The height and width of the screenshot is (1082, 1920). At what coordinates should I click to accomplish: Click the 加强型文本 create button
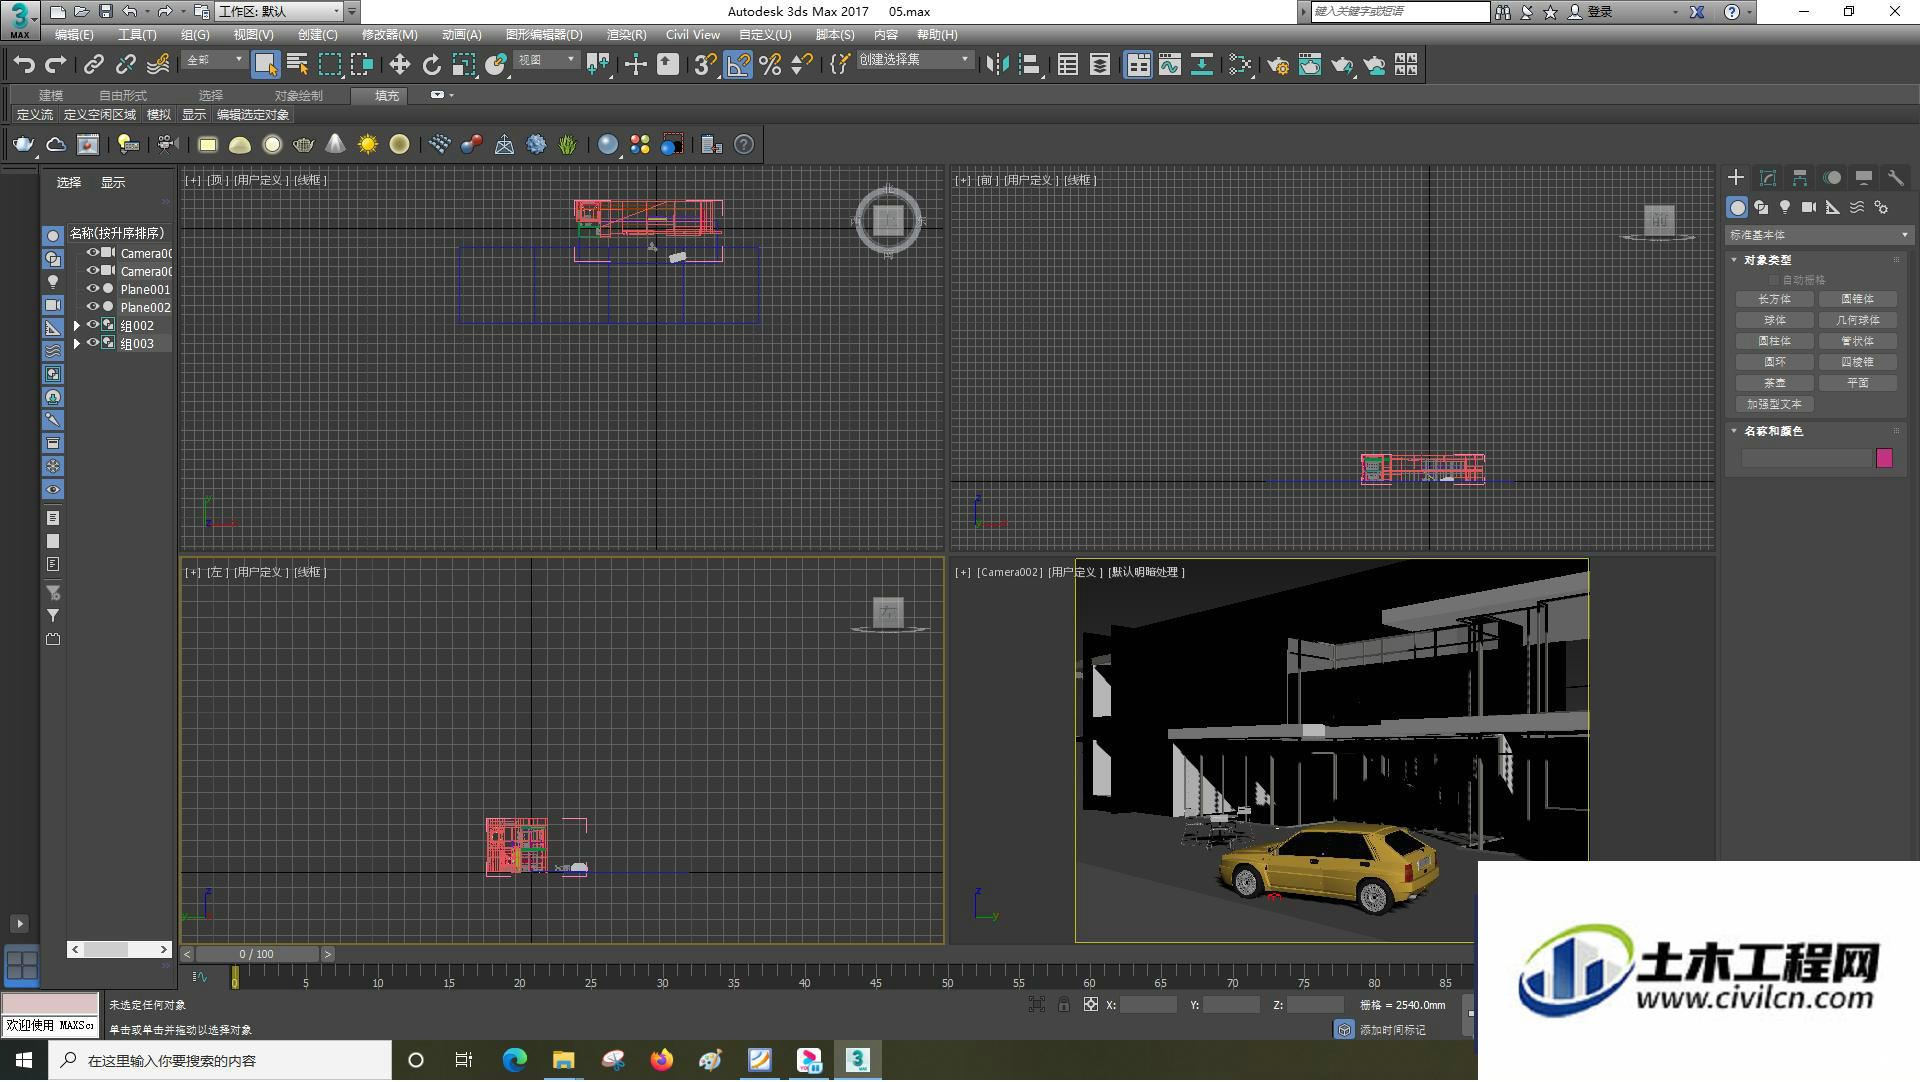(1774, 404)
